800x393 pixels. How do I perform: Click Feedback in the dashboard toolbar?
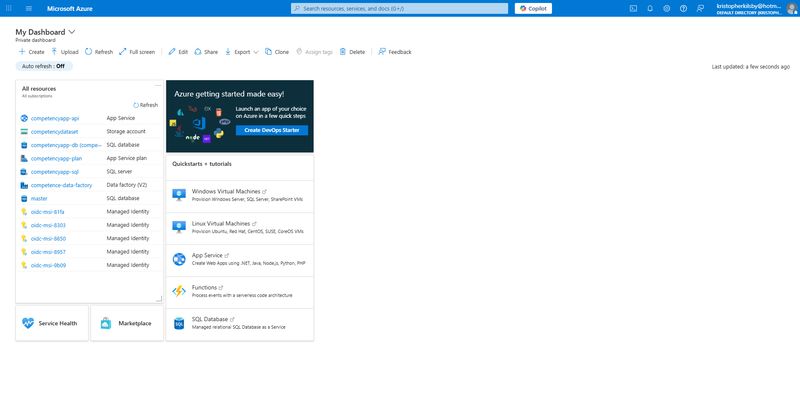click(x=395, y=52)
